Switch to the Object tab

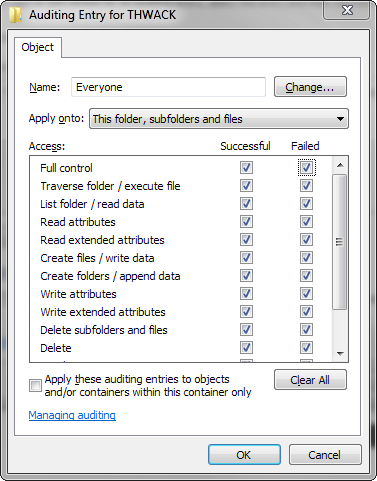(37, 47)
